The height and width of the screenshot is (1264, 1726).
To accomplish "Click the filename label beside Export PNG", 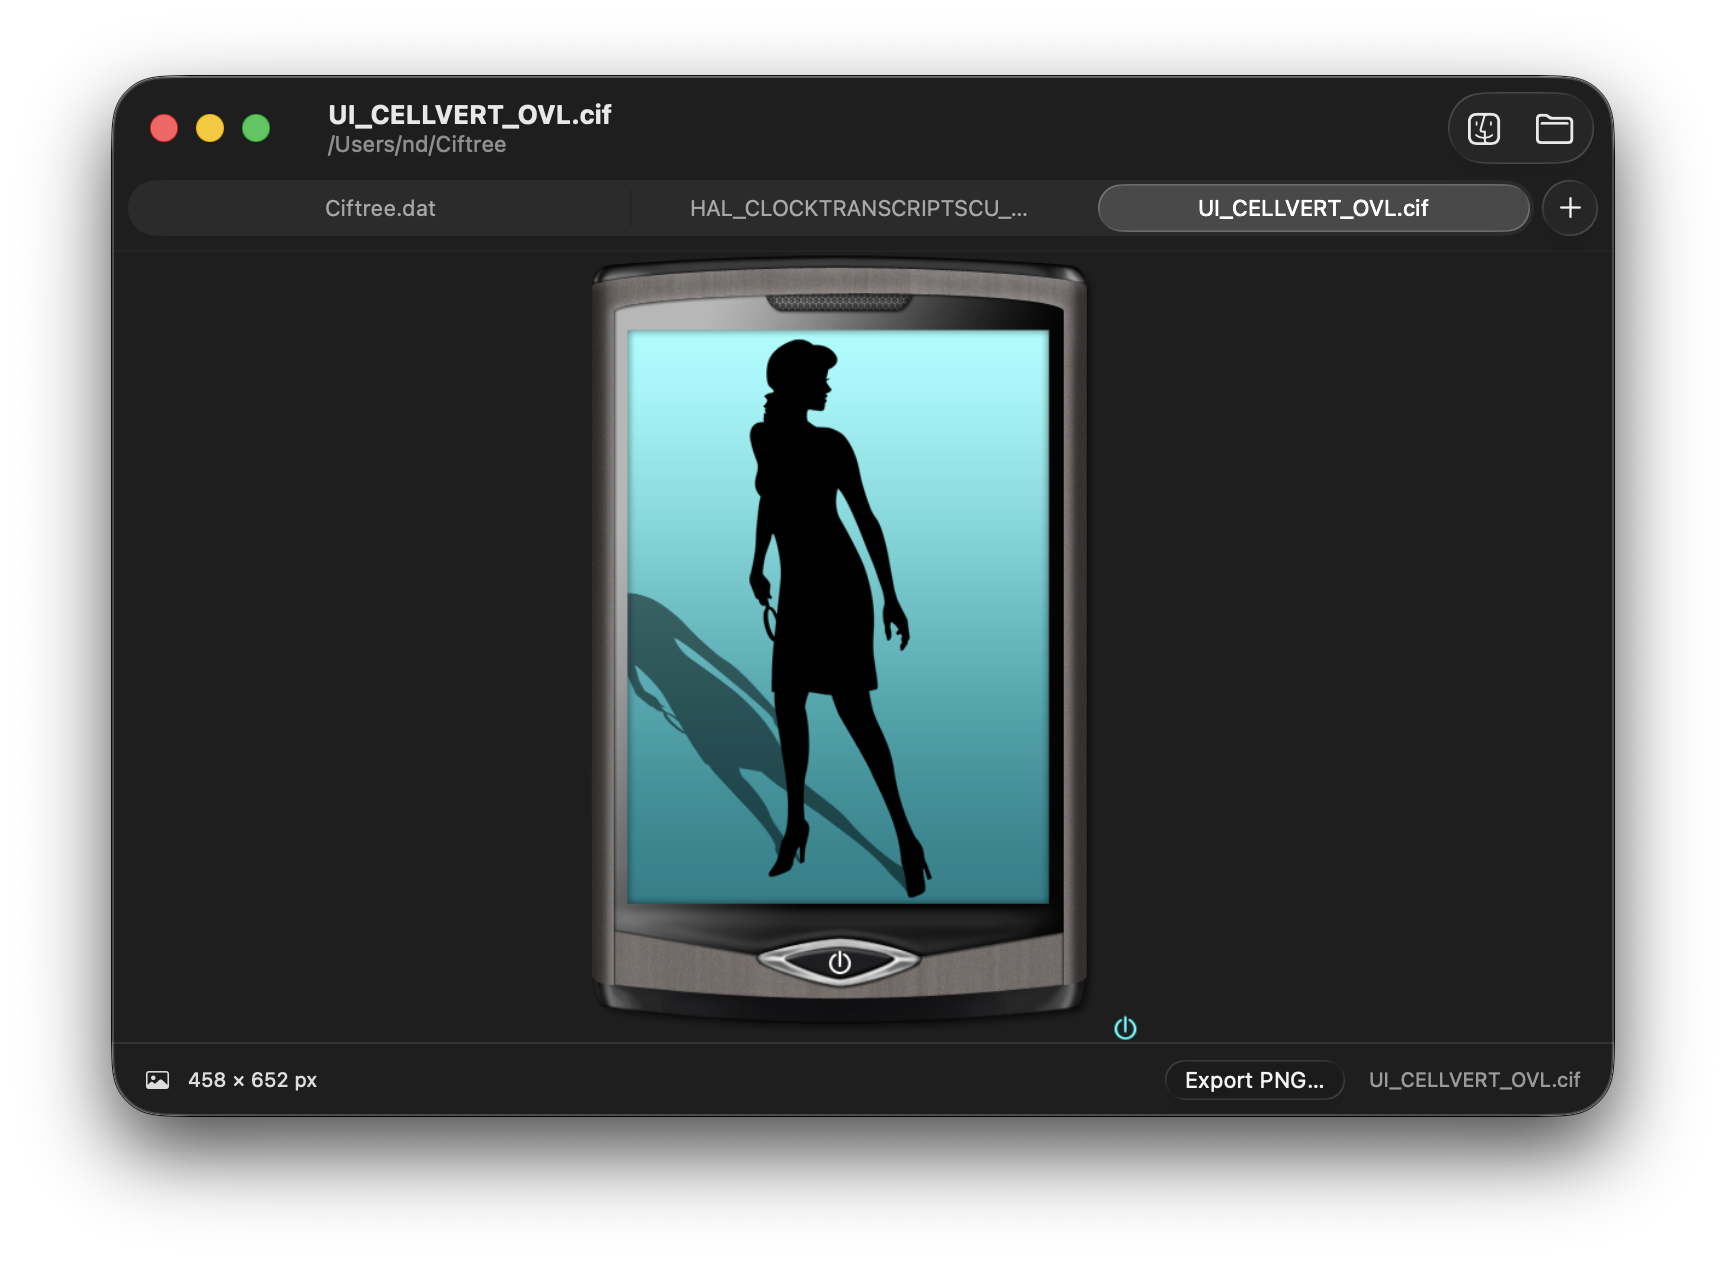I will 1474,1080.
